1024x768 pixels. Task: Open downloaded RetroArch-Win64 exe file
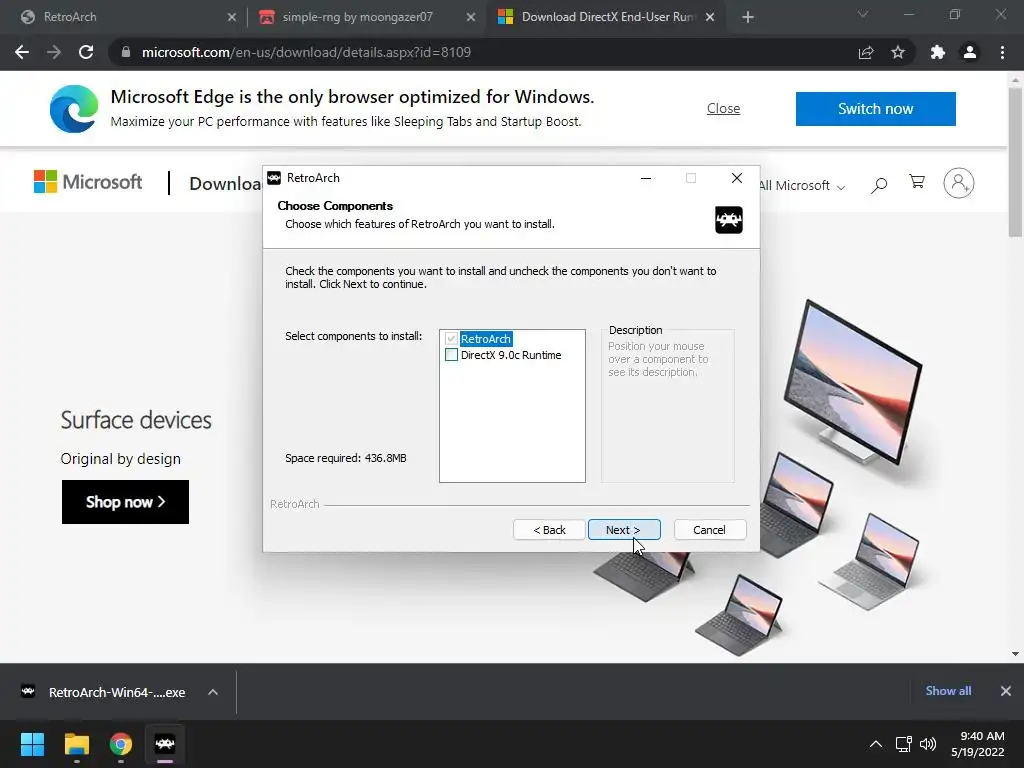pyautogui.click(x=104, y=692)
